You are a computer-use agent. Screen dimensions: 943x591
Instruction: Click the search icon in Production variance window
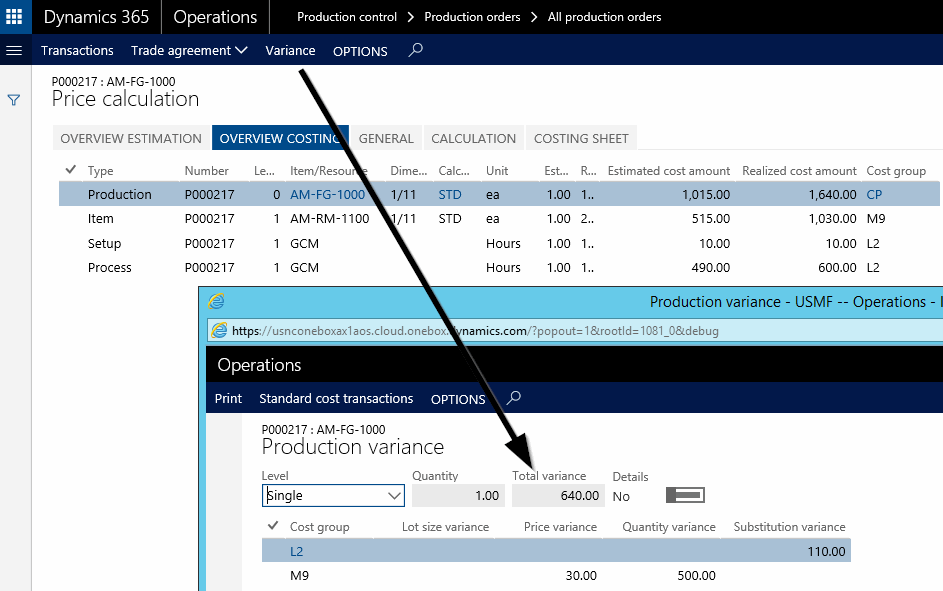514,398
